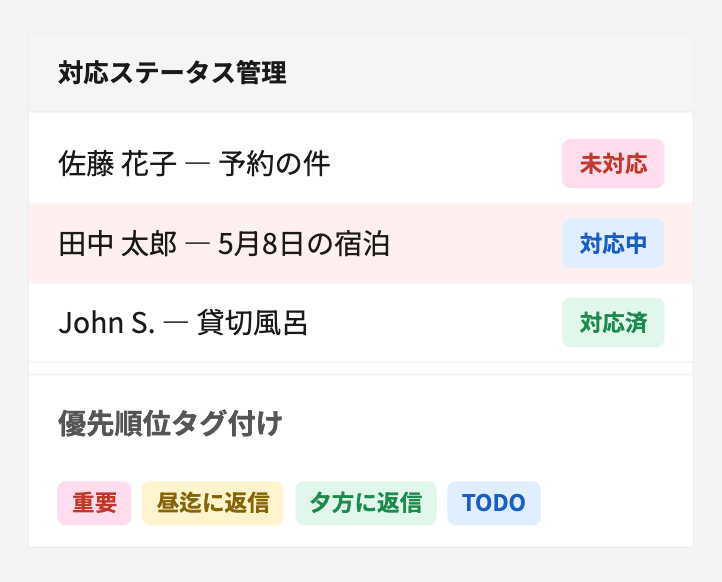Apply the TODO tag
Image resolution: width=722 pixels, height=582 pixels.
point(494,503)
